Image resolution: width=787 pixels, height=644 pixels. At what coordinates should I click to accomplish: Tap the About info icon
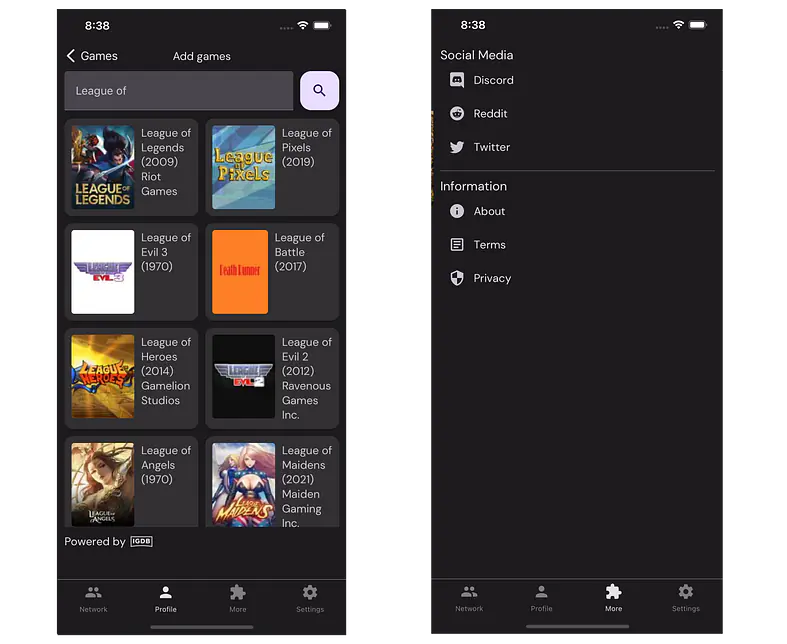[457, 211]
